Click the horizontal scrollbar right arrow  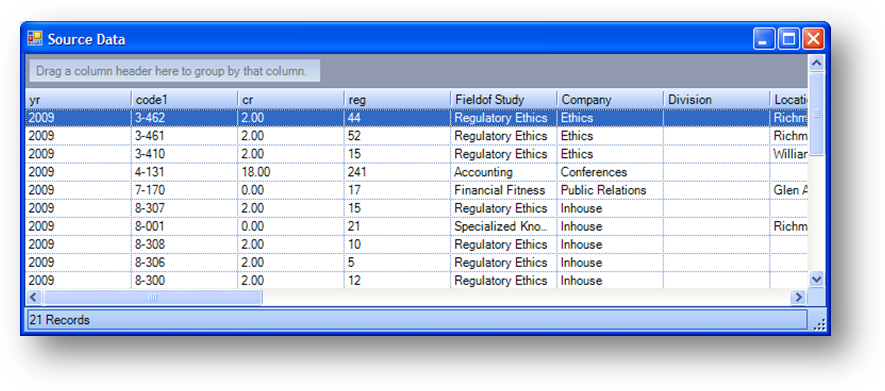(798, 297)
